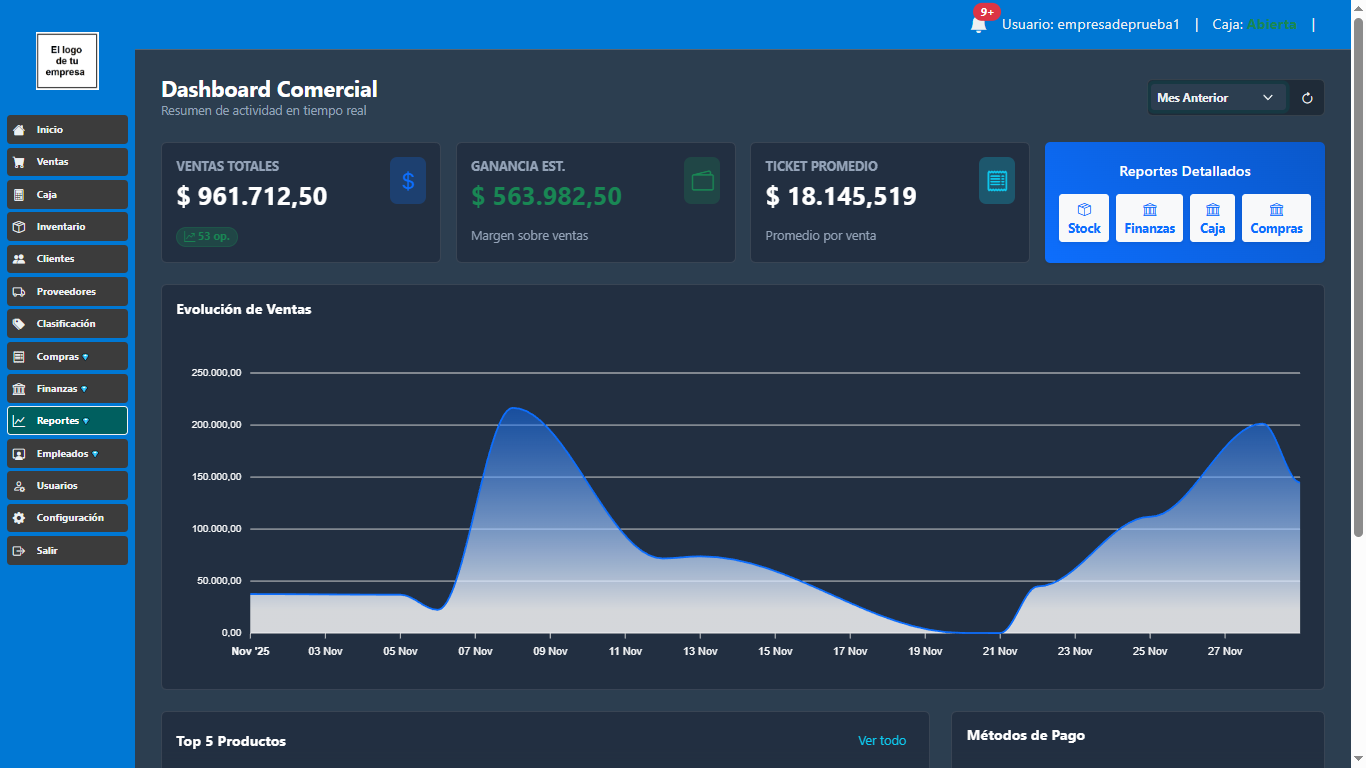
Task: Go to Inicio in the sidebar
Action: [67, 130]
